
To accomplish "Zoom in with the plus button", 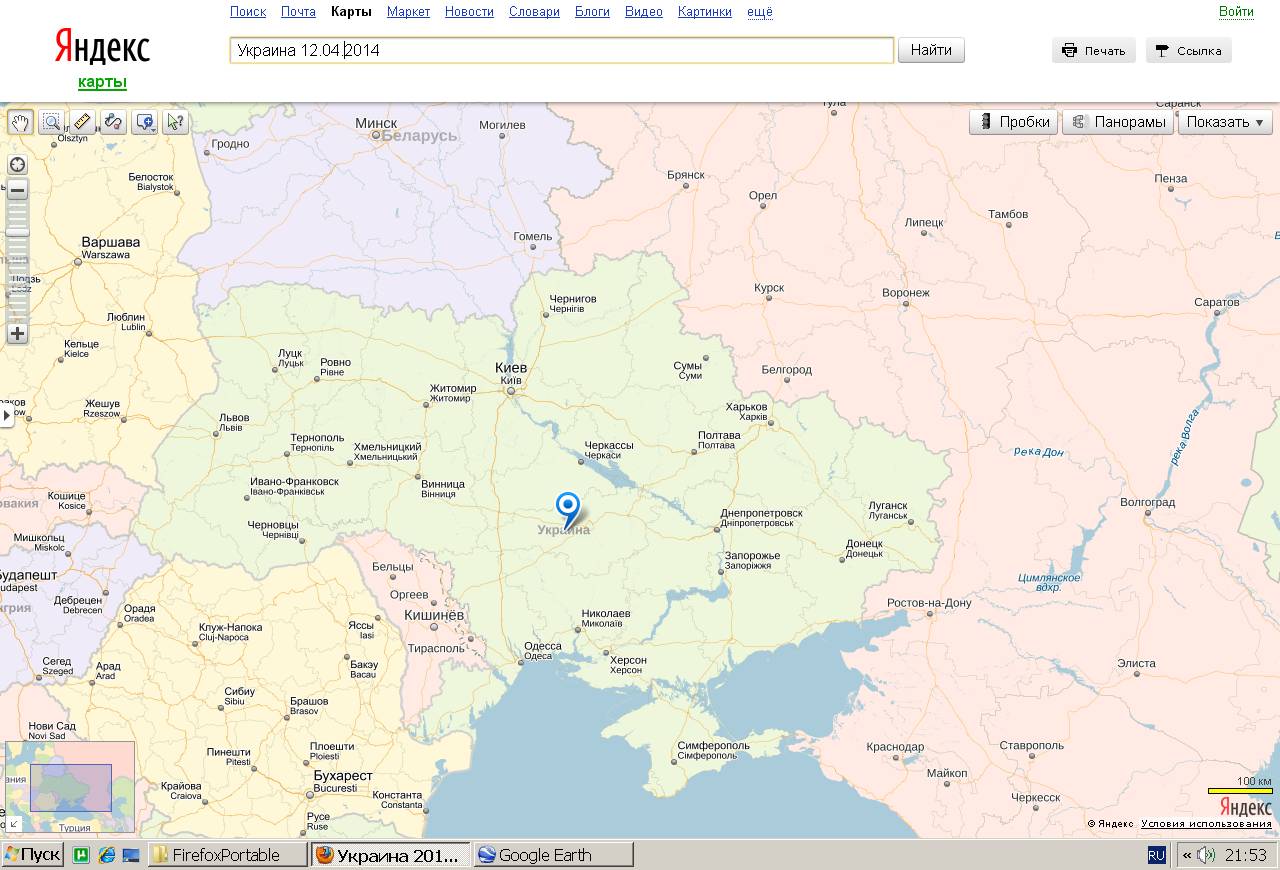I will point(17,334).
